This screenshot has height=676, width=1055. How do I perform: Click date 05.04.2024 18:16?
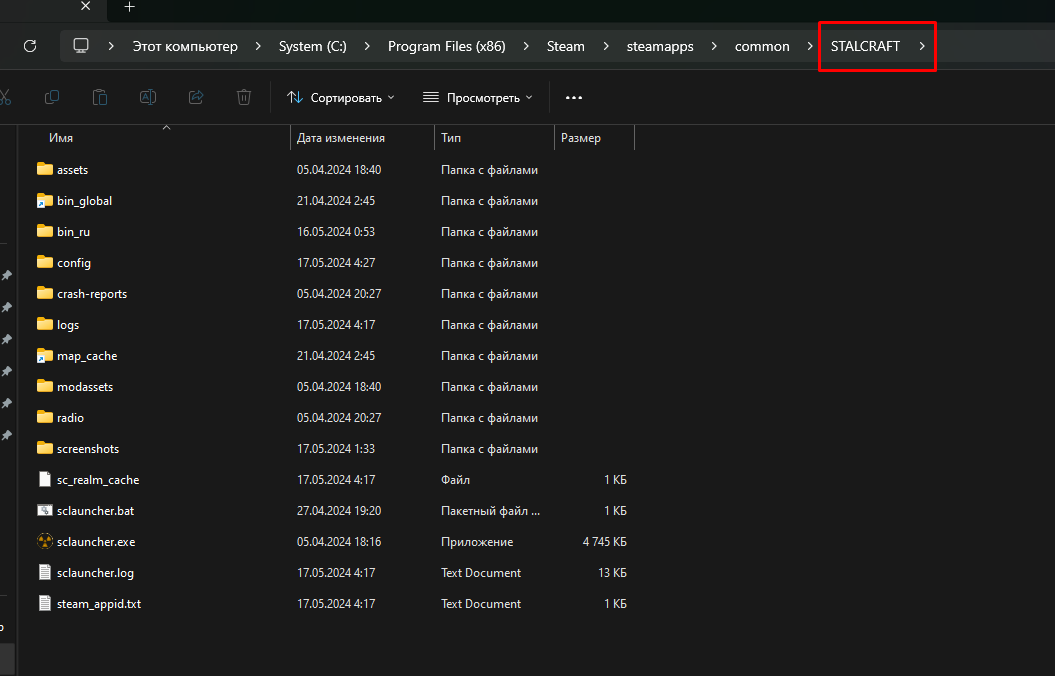tap(339, 541)
